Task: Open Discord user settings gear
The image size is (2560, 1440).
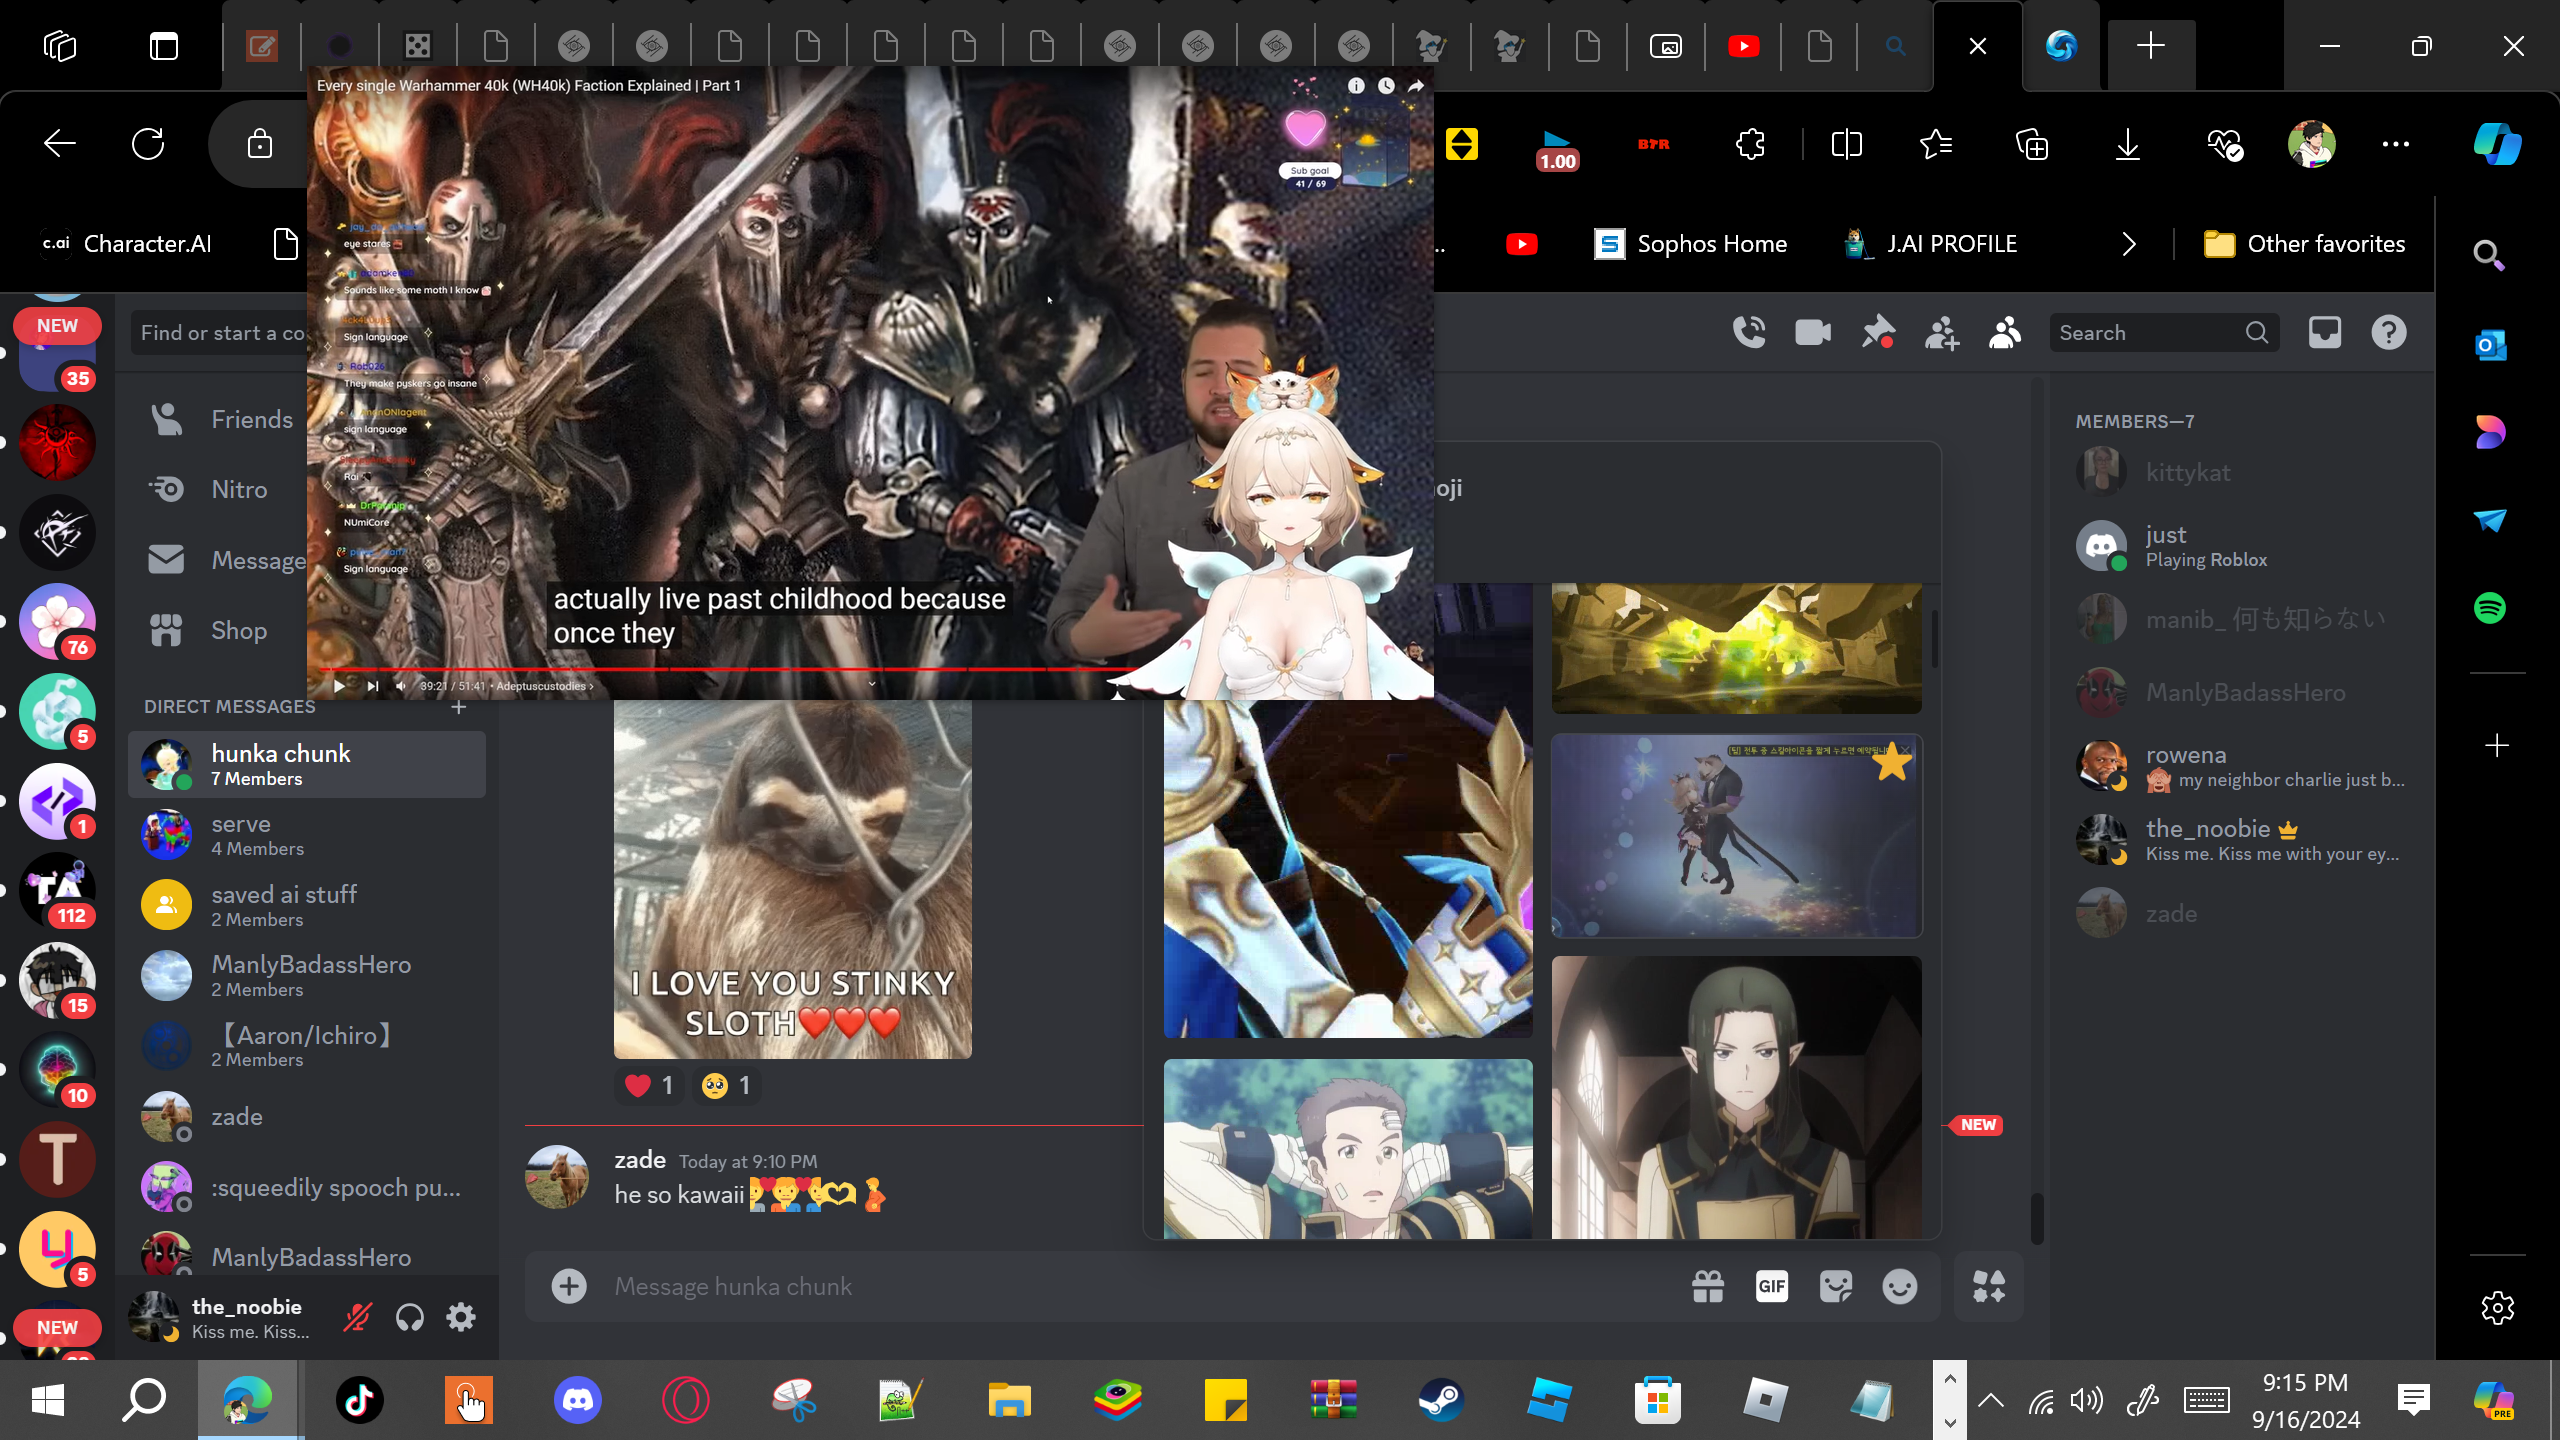Action: pos(461,1318)
